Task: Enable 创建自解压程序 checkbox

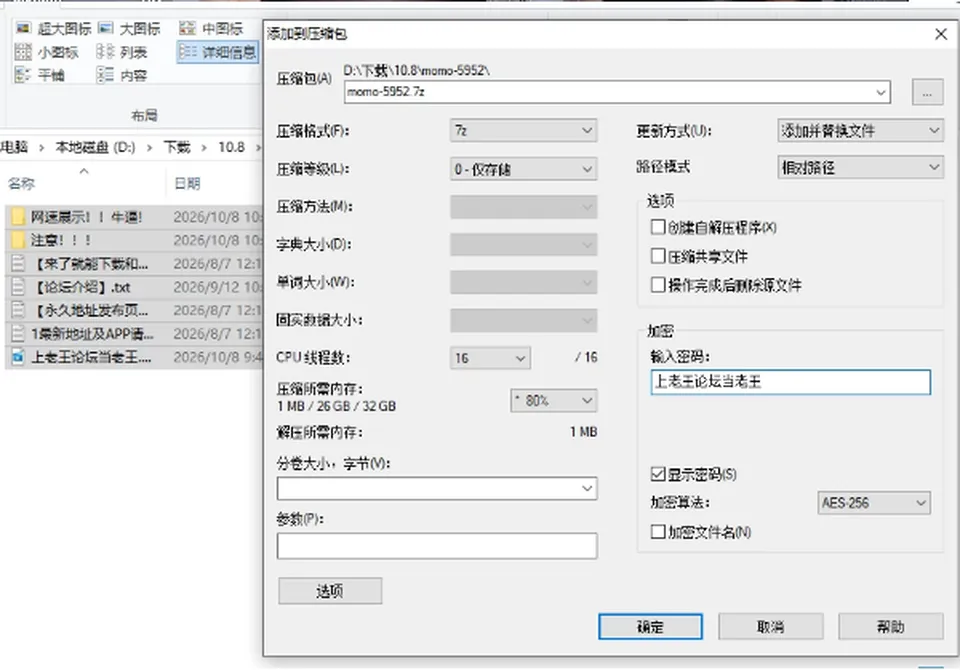Action: pos(658,227)
